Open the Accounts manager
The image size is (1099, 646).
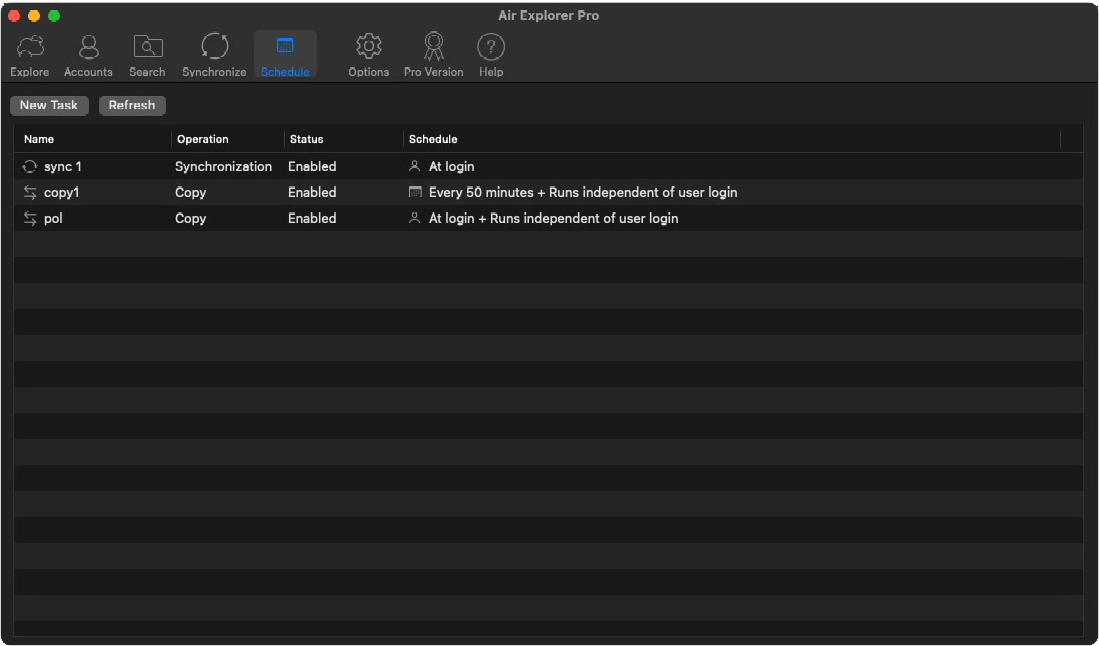click(88, 54)
